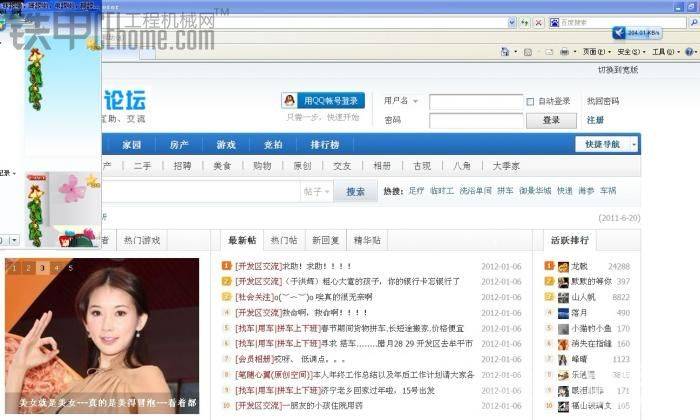Open the Print dropdown arrow

tap(575, 52)
